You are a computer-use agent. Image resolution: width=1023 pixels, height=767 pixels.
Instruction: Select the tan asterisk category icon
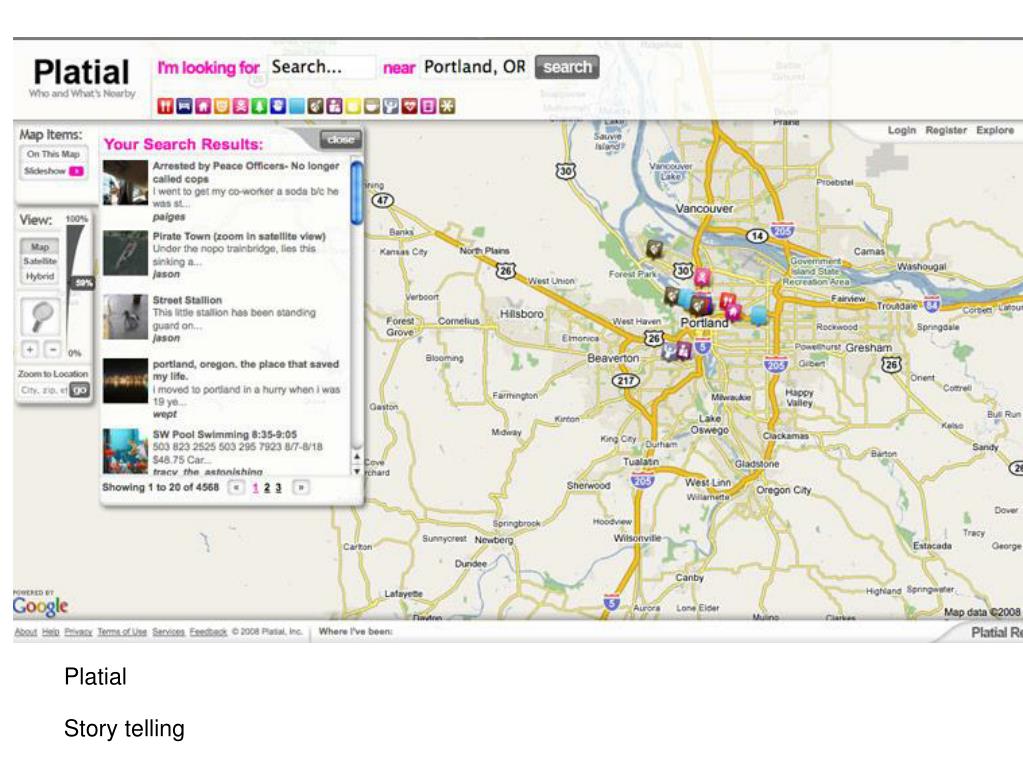[447, 106]
